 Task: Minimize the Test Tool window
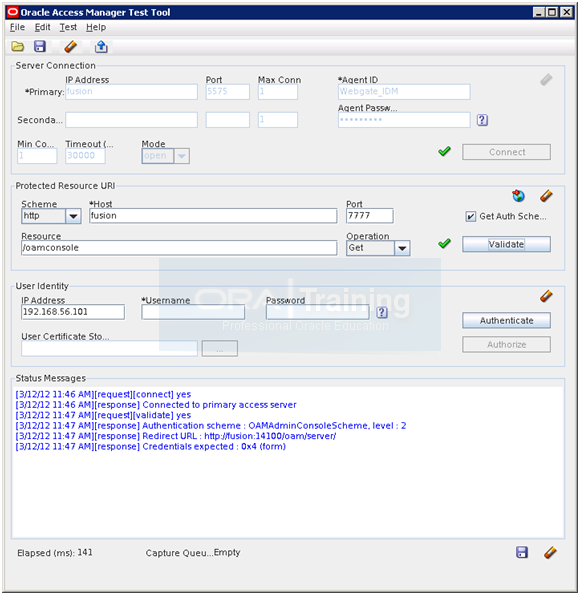click(538, 13)
